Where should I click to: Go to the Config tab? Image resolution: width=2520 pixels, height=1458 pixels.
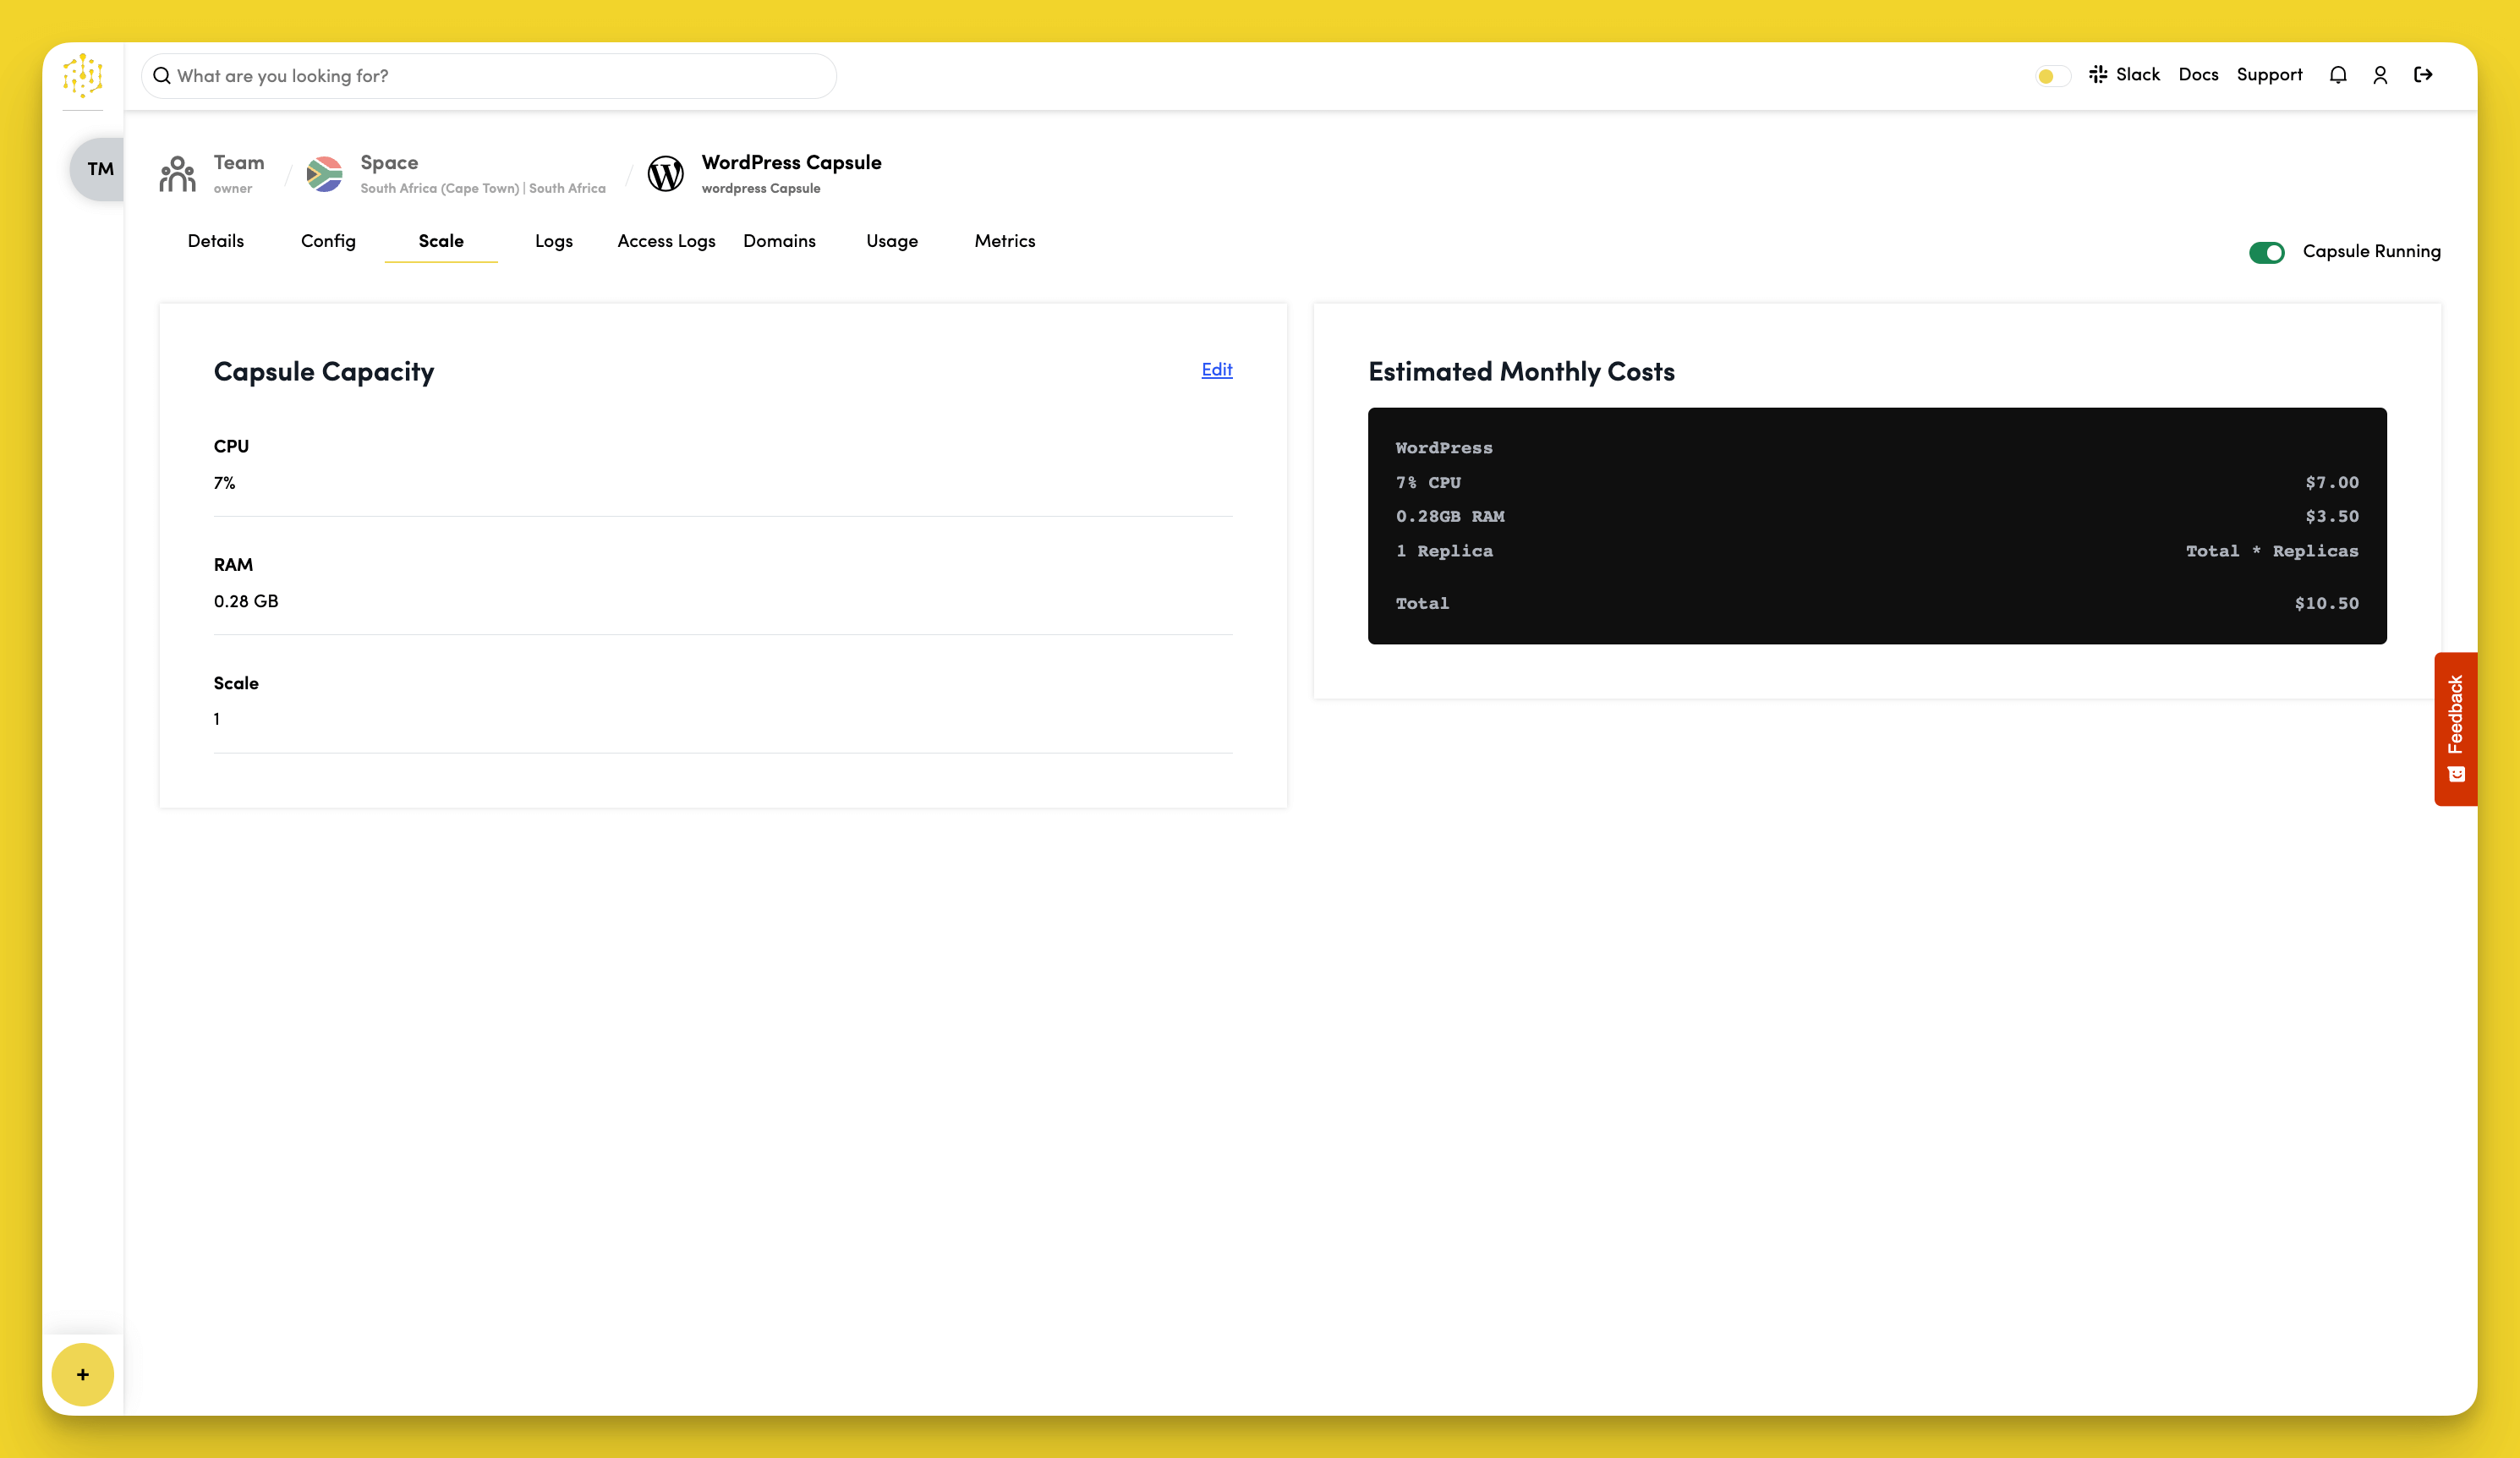pos(328,241)
